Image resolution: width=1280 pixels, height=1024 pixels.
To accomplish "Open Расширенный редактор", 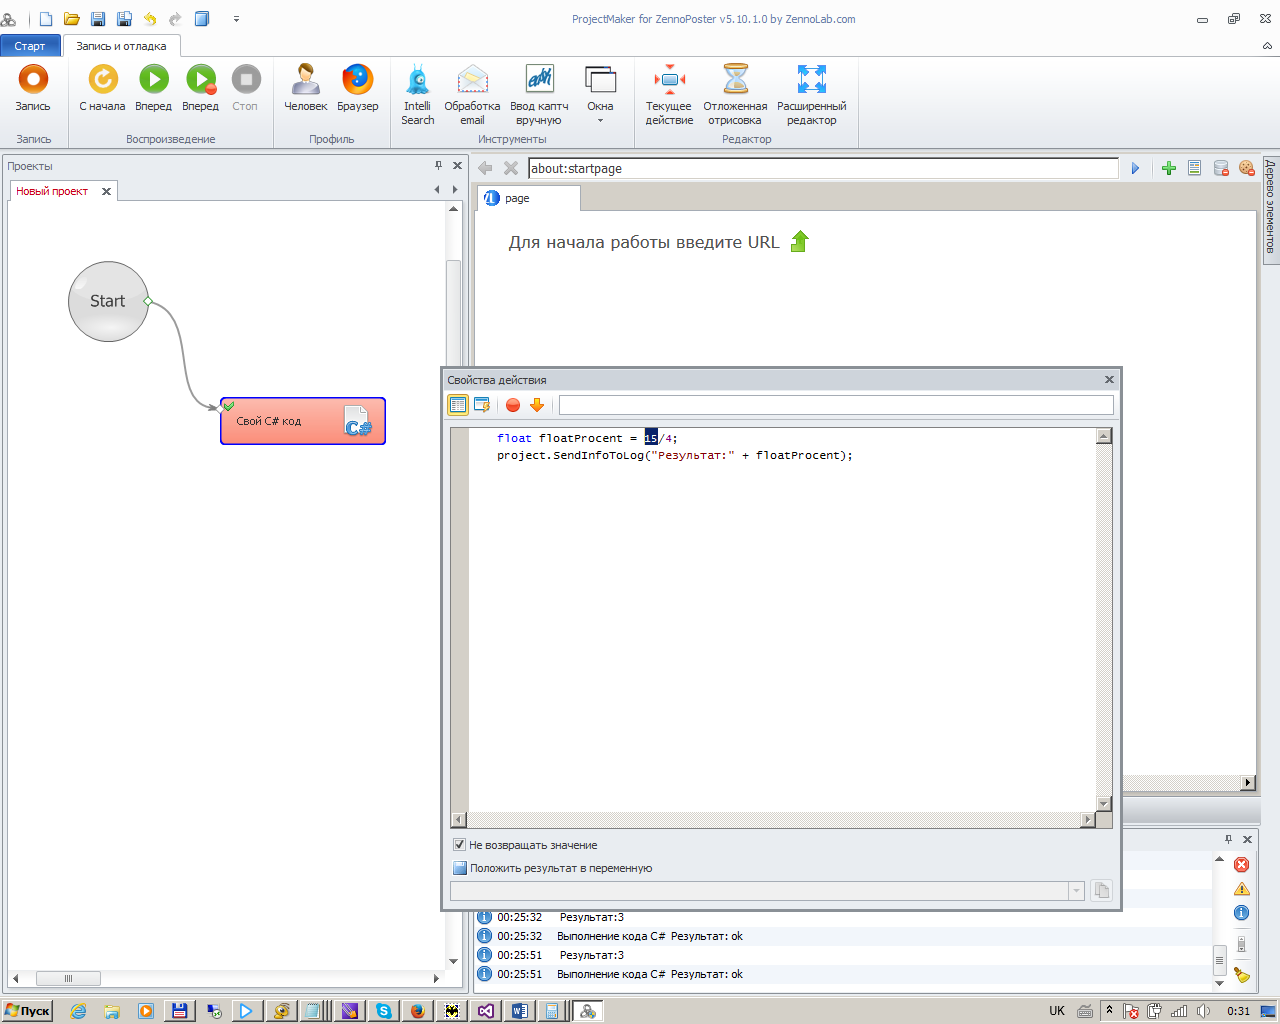I will pos(811,95).
